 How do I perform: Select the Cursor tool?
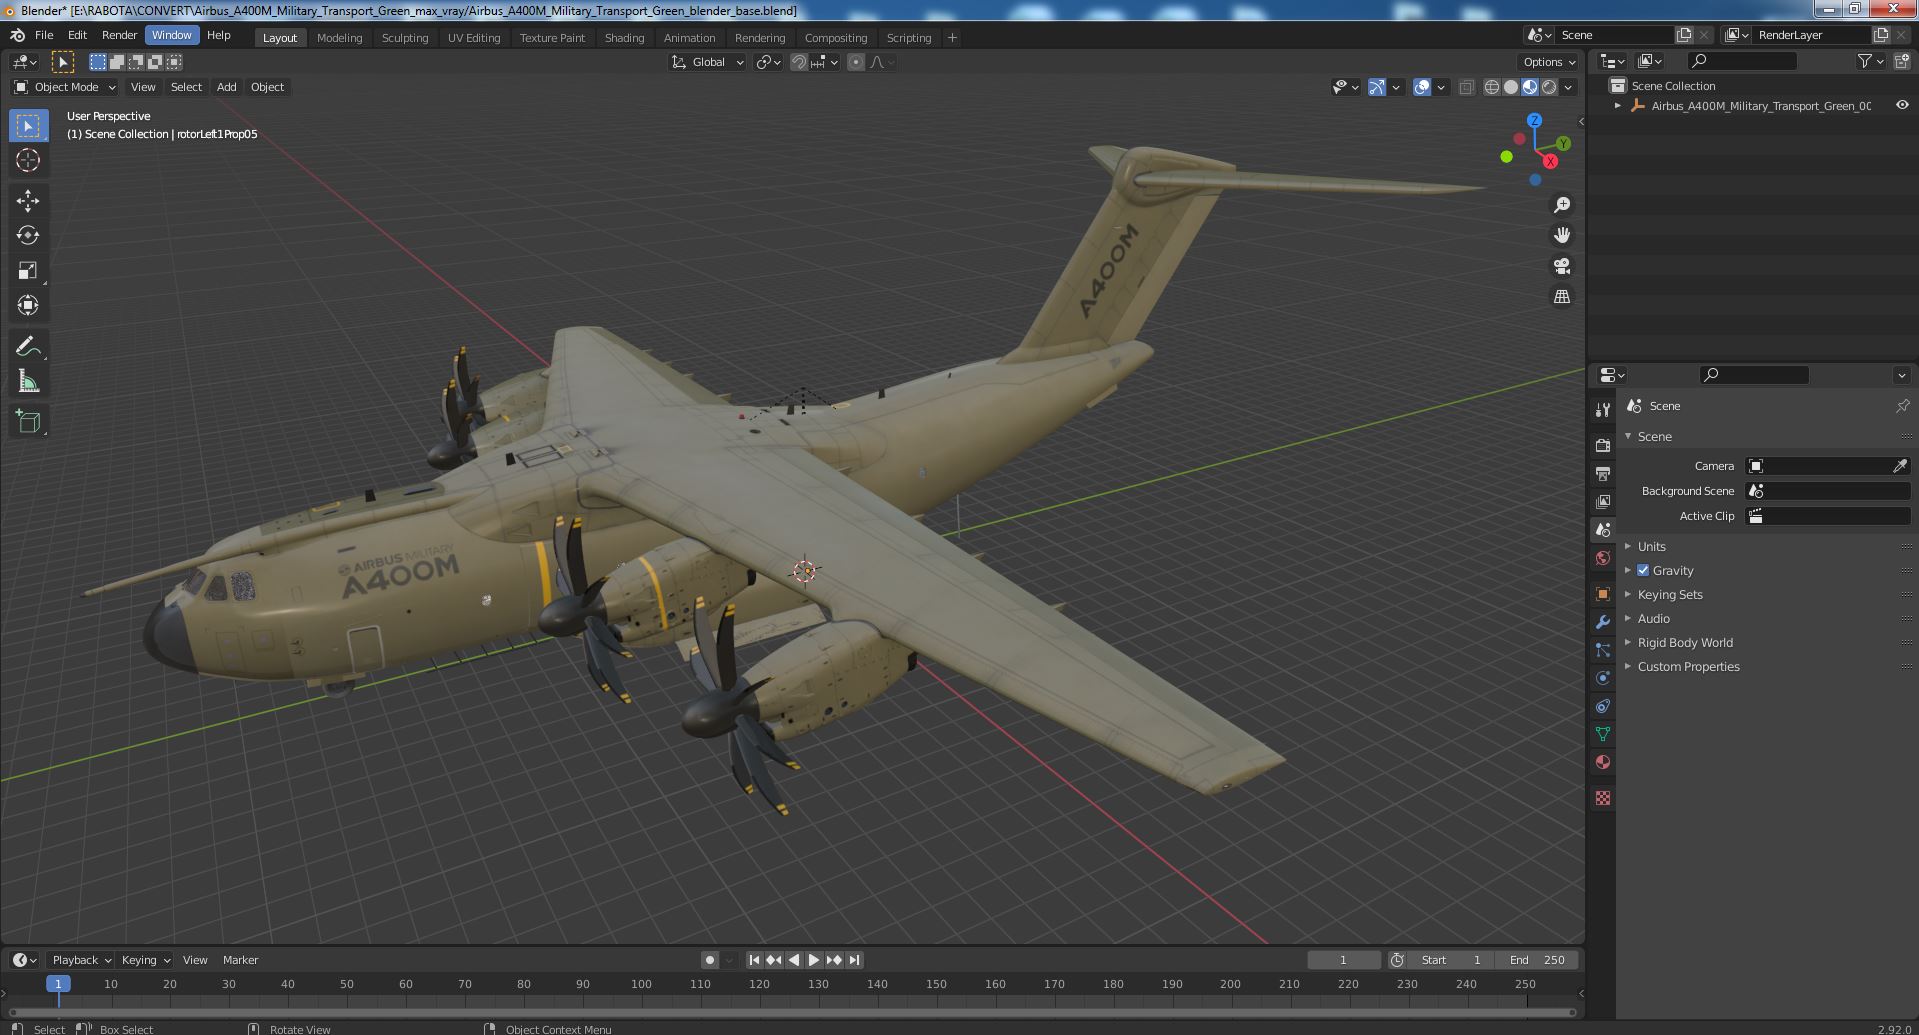[x=28, y=160]
